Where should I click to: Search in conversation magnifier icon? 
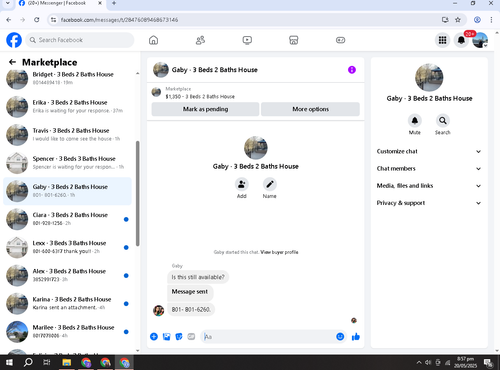(x=443, y=120)
